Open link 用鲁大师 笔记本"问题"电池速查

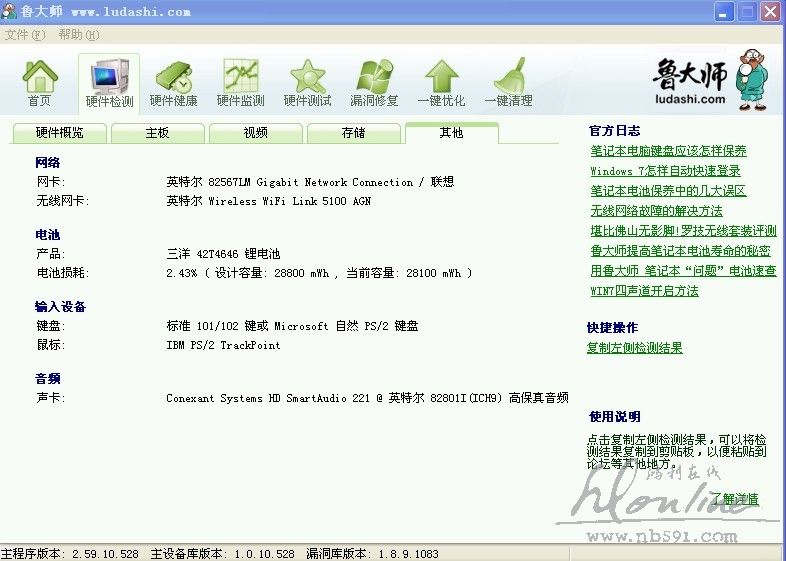coord(683,271)
